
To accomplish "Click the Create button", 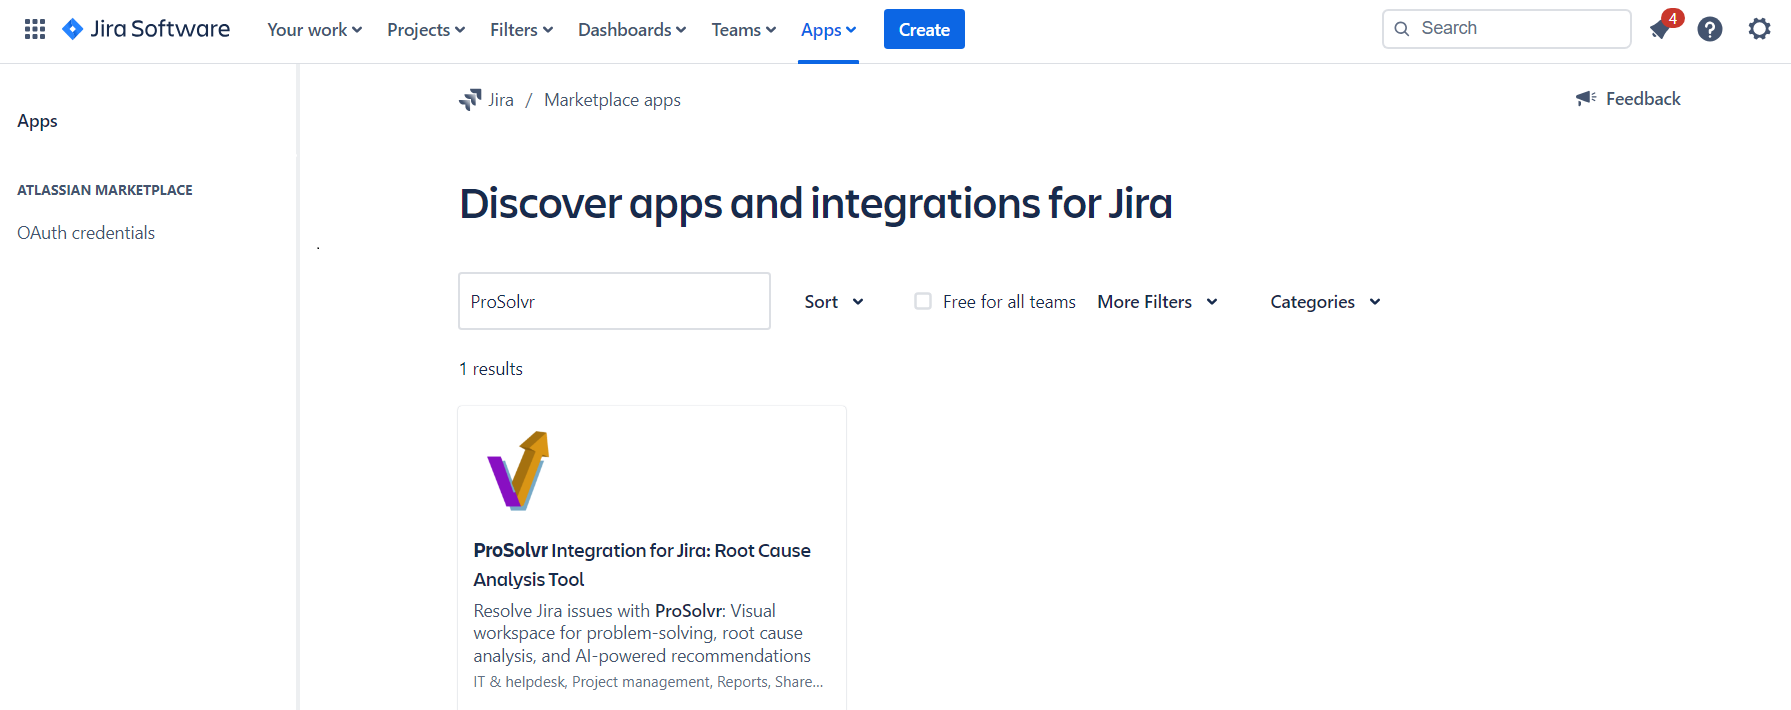I will coord(924,29).
